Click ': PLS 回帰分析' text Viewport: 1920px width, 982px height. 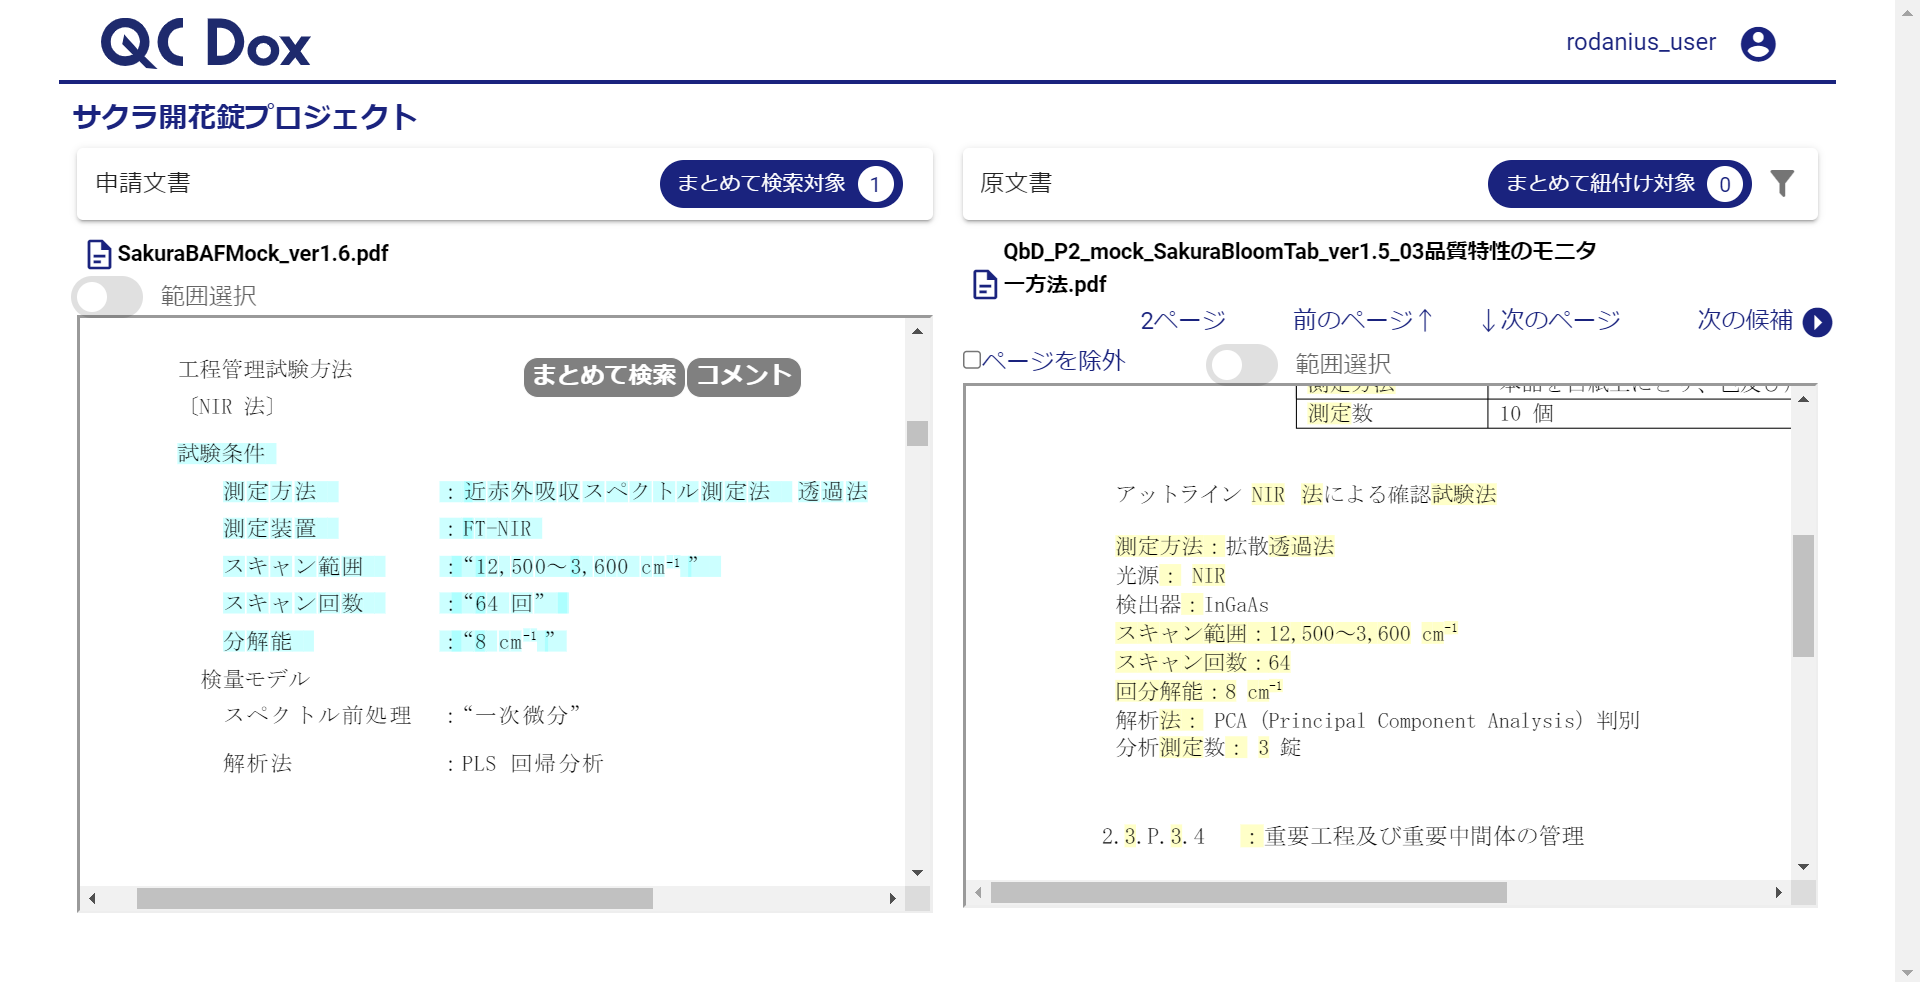click(525, 763)
